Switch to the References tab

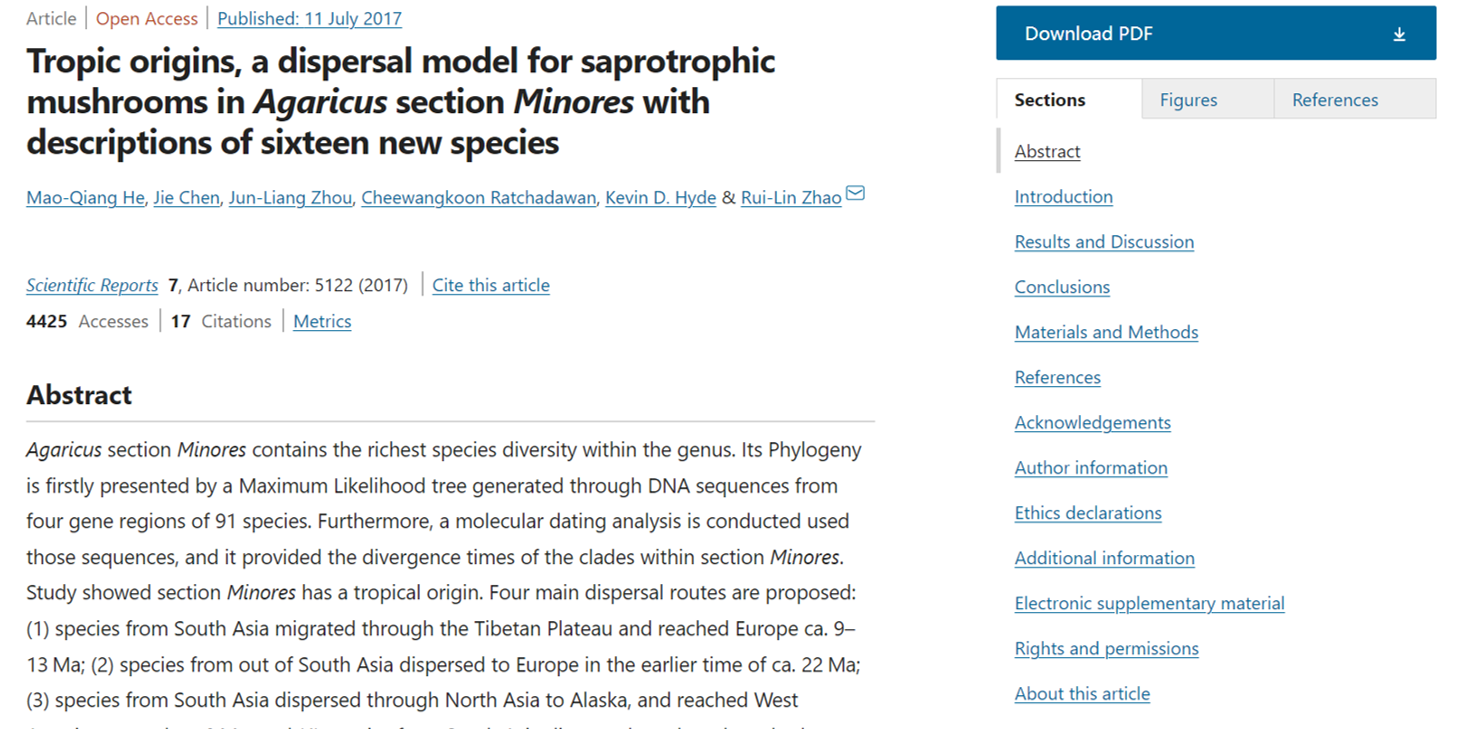pos(1334,100)
